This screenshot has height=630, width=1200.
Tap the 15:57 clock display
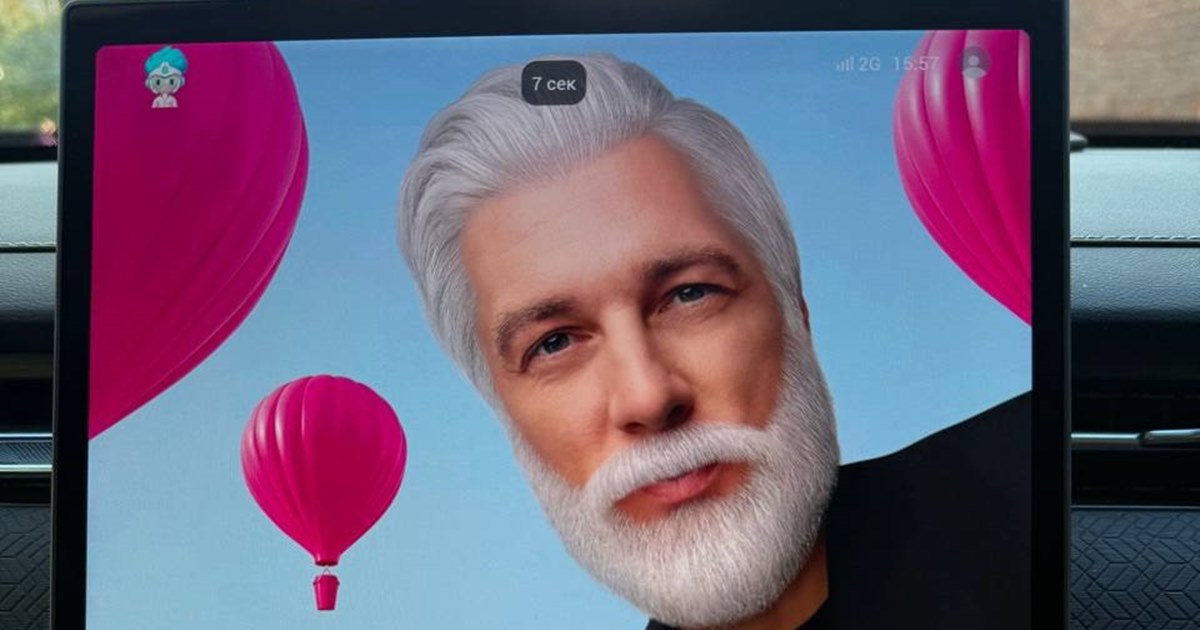[x=916, y=64]
